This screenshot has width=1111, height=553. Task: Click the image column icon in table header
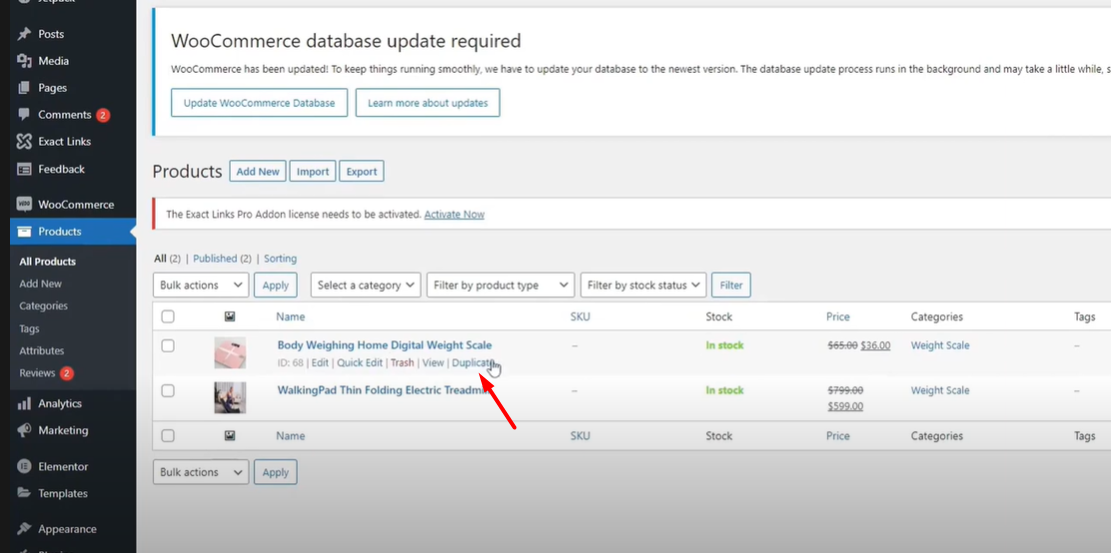(230, 317)
